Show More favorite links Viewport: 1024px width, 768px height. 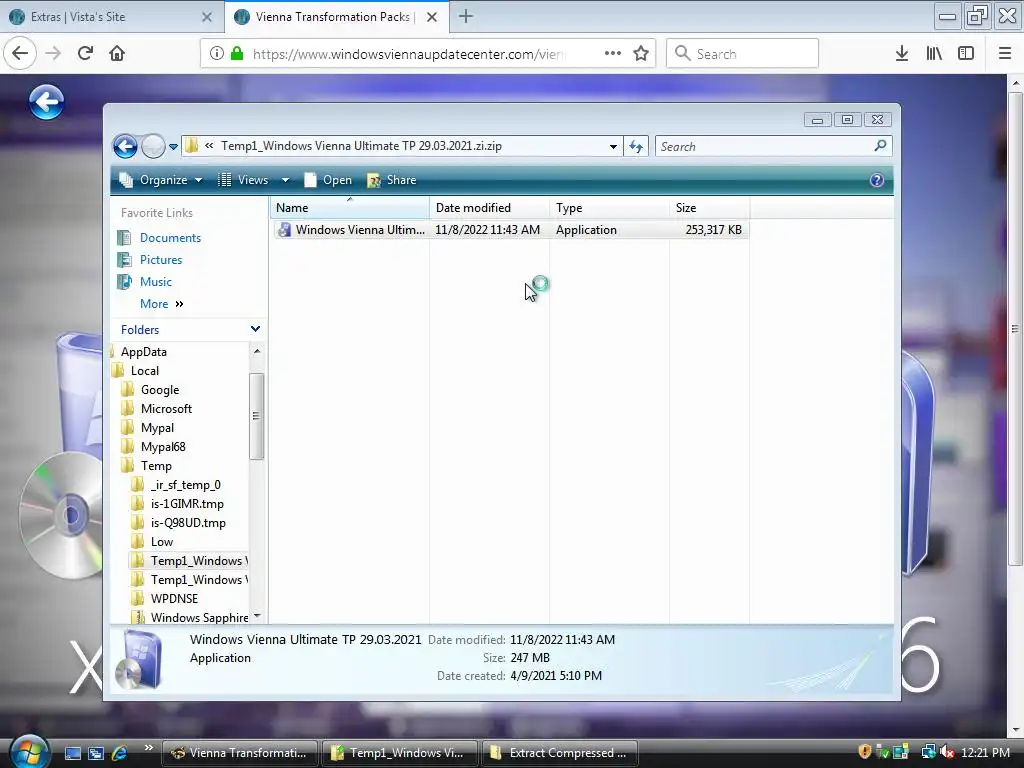point(161,304)
